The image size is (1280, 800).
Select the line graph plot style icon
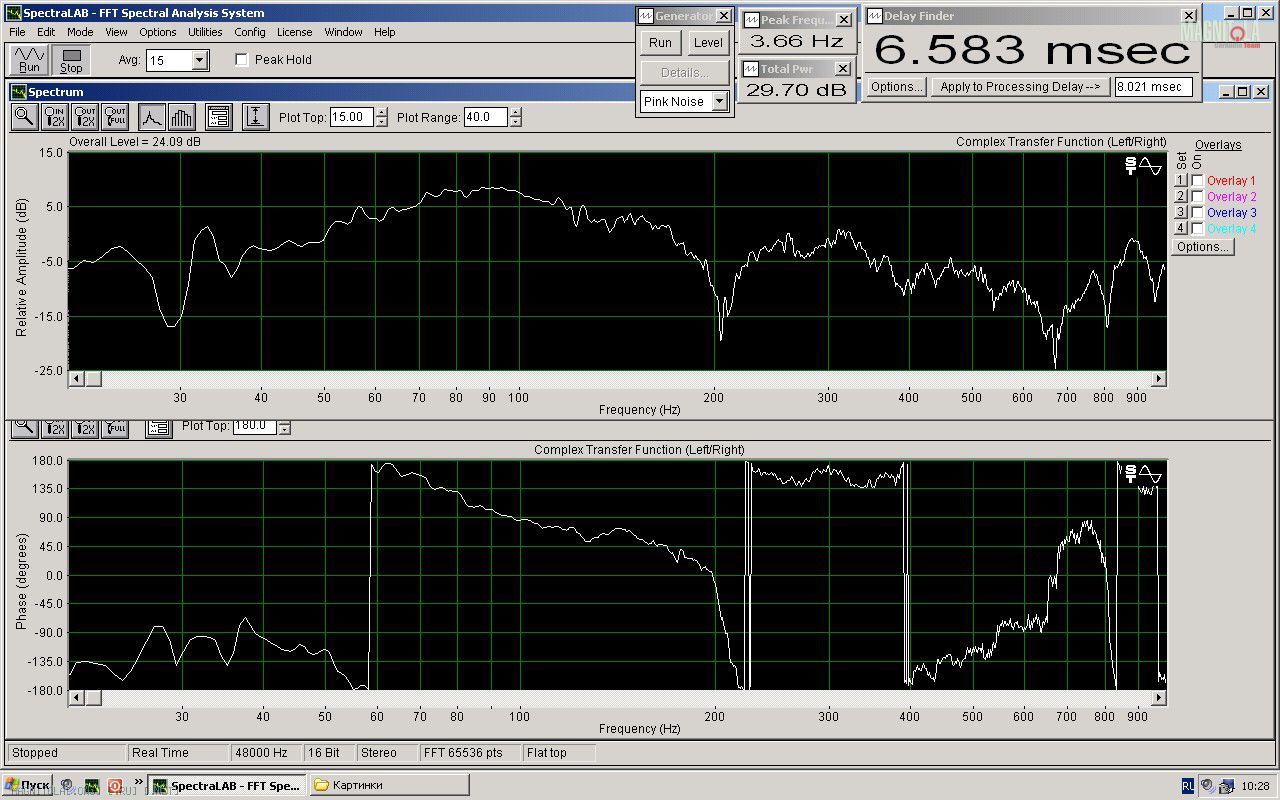151,117
